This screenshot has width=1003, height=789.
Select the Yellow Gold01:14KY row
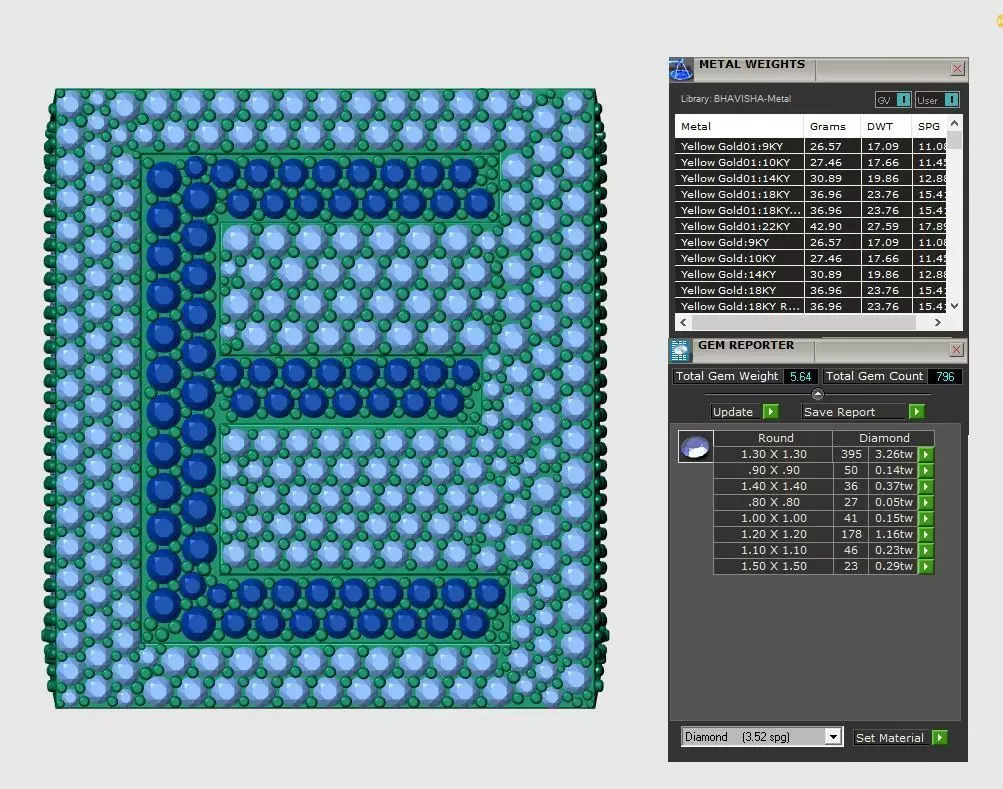810,179
